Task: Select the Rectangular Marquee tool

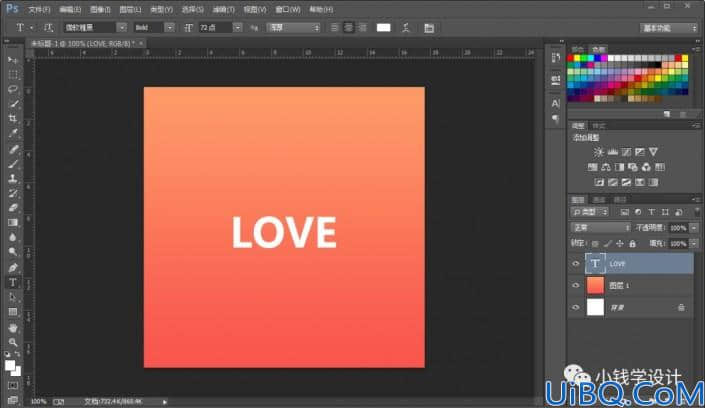Action: coord(13,75)
